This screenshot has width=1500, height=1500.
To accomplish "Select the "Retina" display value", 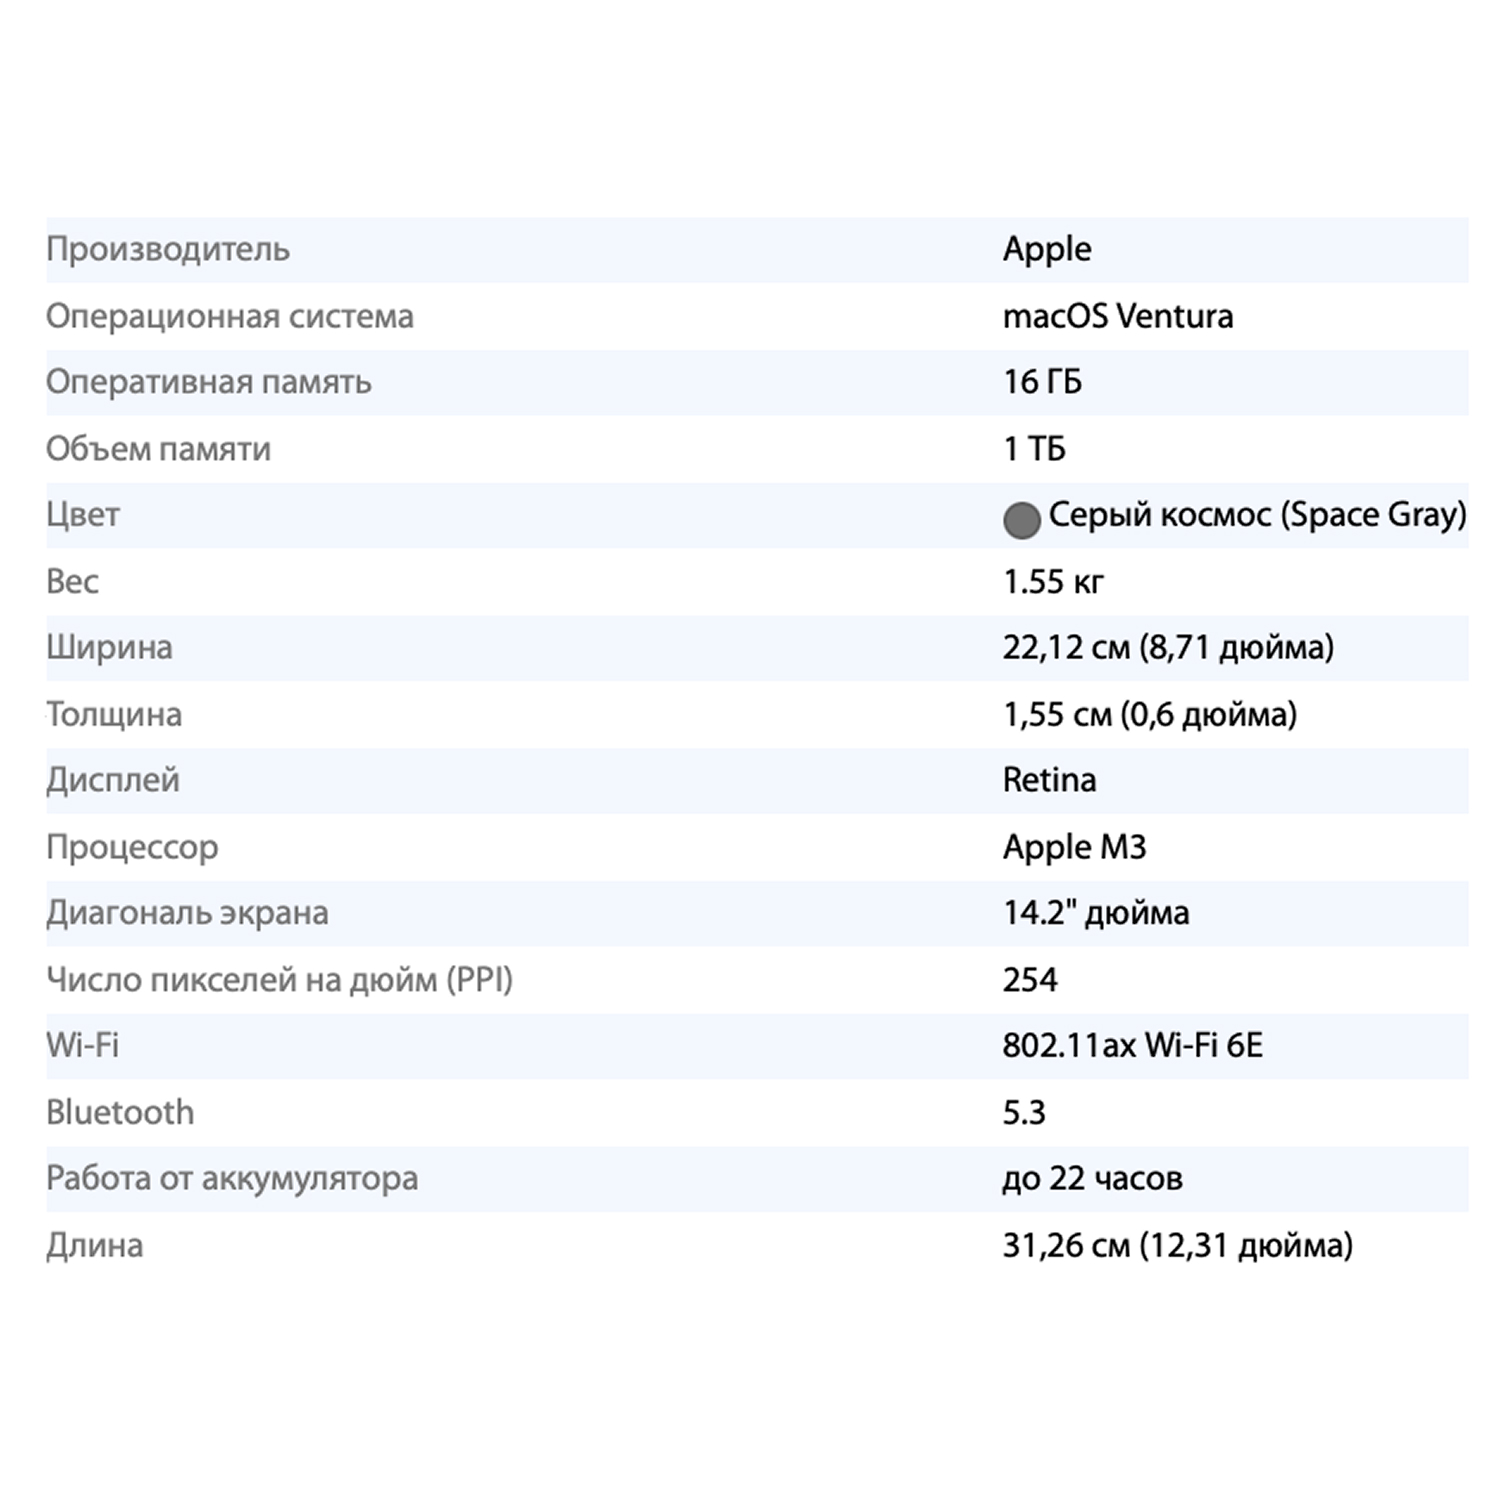I will pos(1049,780).
